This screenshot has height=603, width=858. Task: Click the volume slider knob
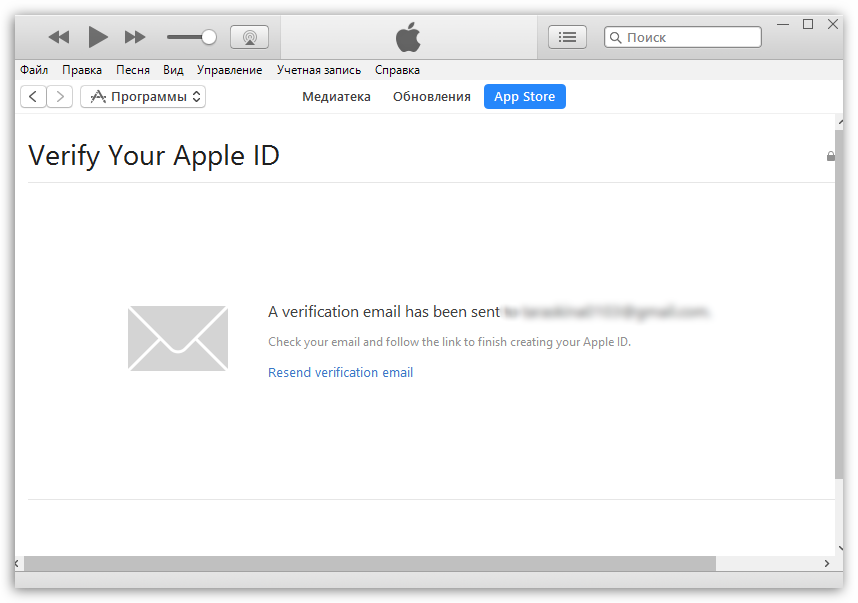pos(208,37)
